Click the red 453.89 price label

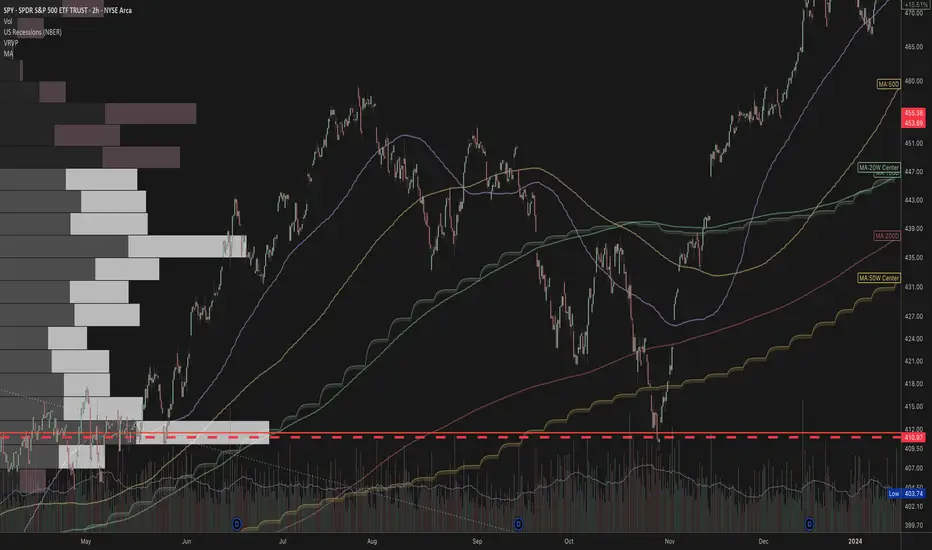914,122
